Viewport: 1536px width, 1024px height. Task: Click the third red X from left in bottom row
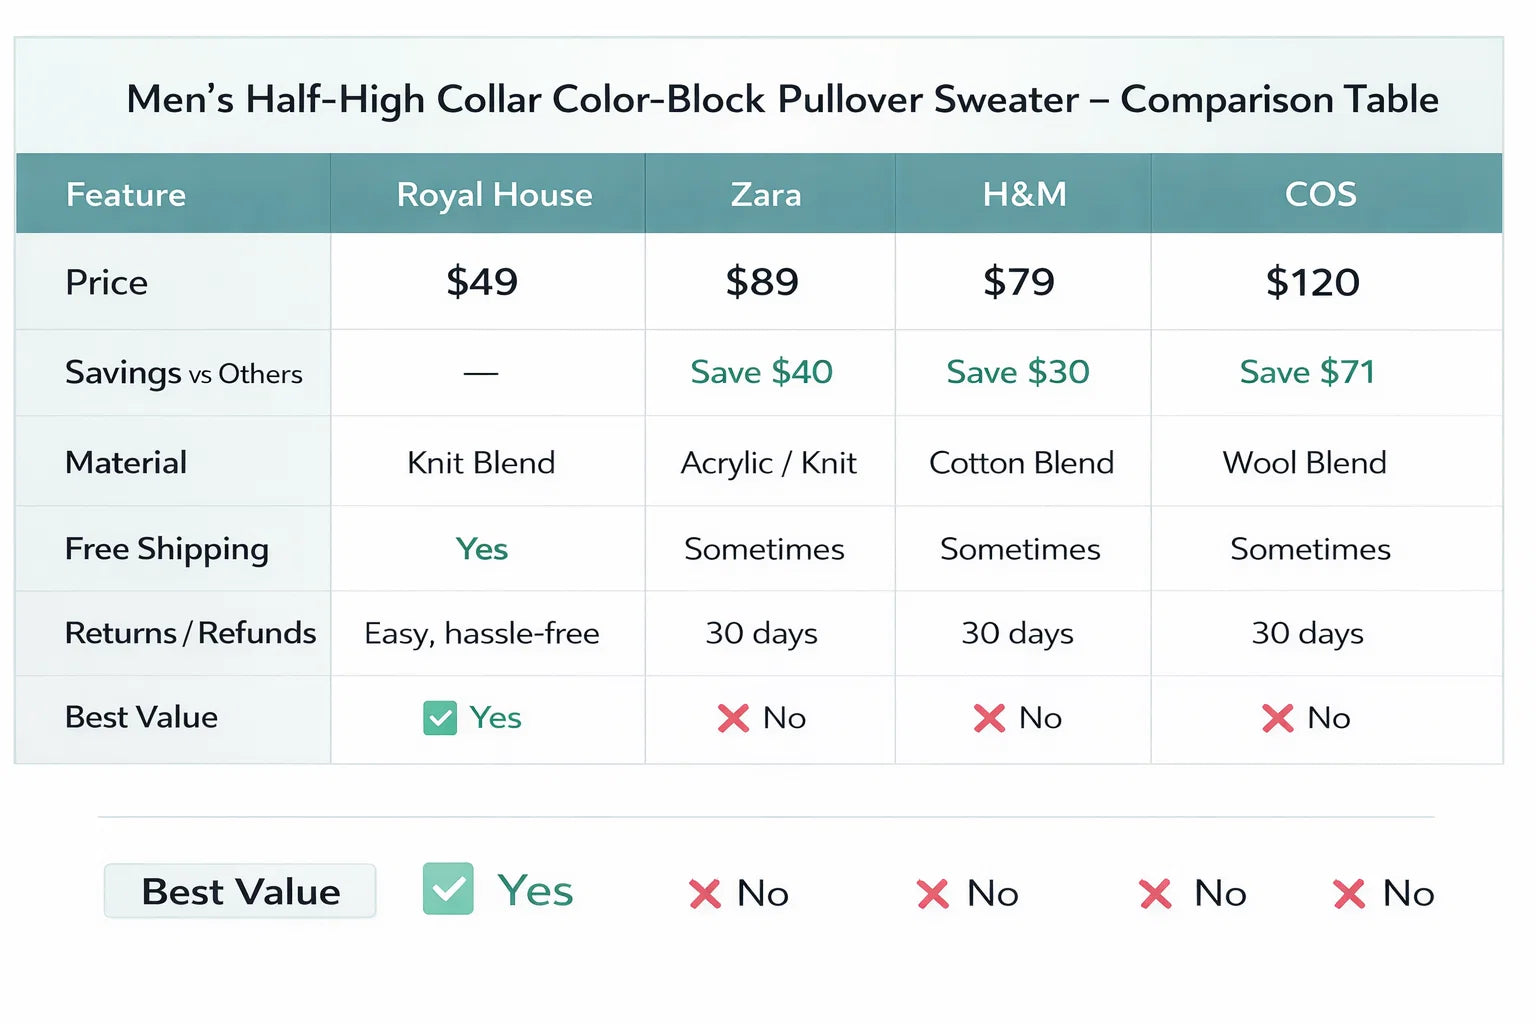tap(1155, 894)
